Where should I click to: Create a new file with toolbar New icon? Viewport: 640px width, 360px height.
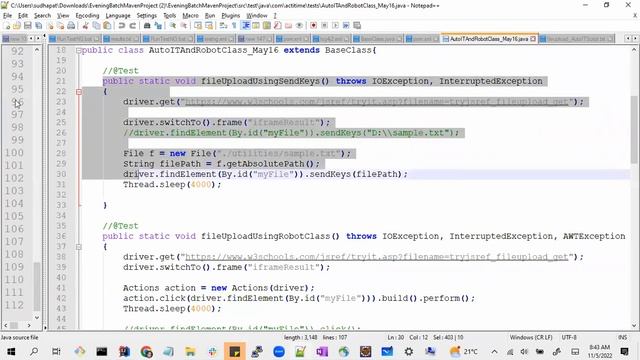coord(7,25)
